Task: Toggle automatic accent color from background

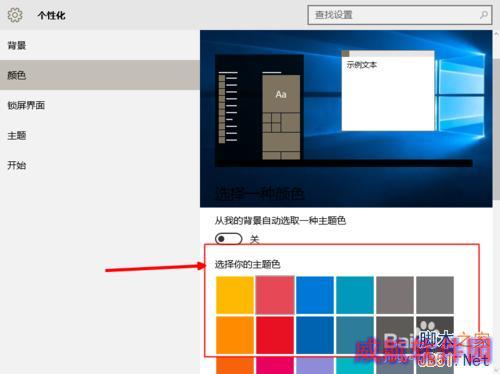Action: coord(229,239)
